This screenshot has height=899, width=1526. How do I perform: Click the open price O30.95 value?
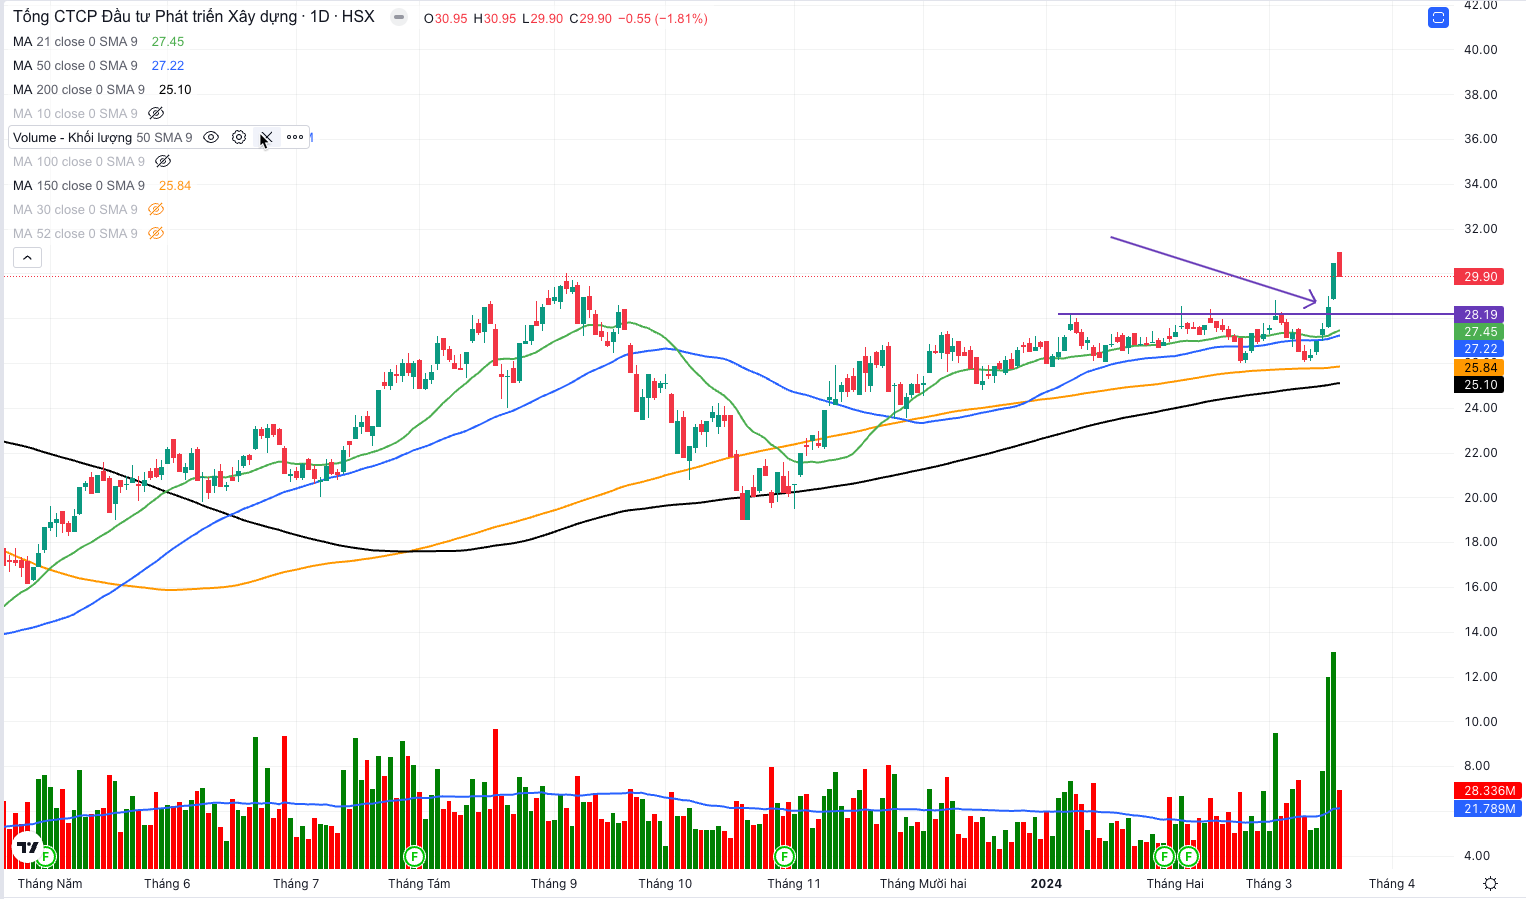pyautogui.click(x=445, y=18)
